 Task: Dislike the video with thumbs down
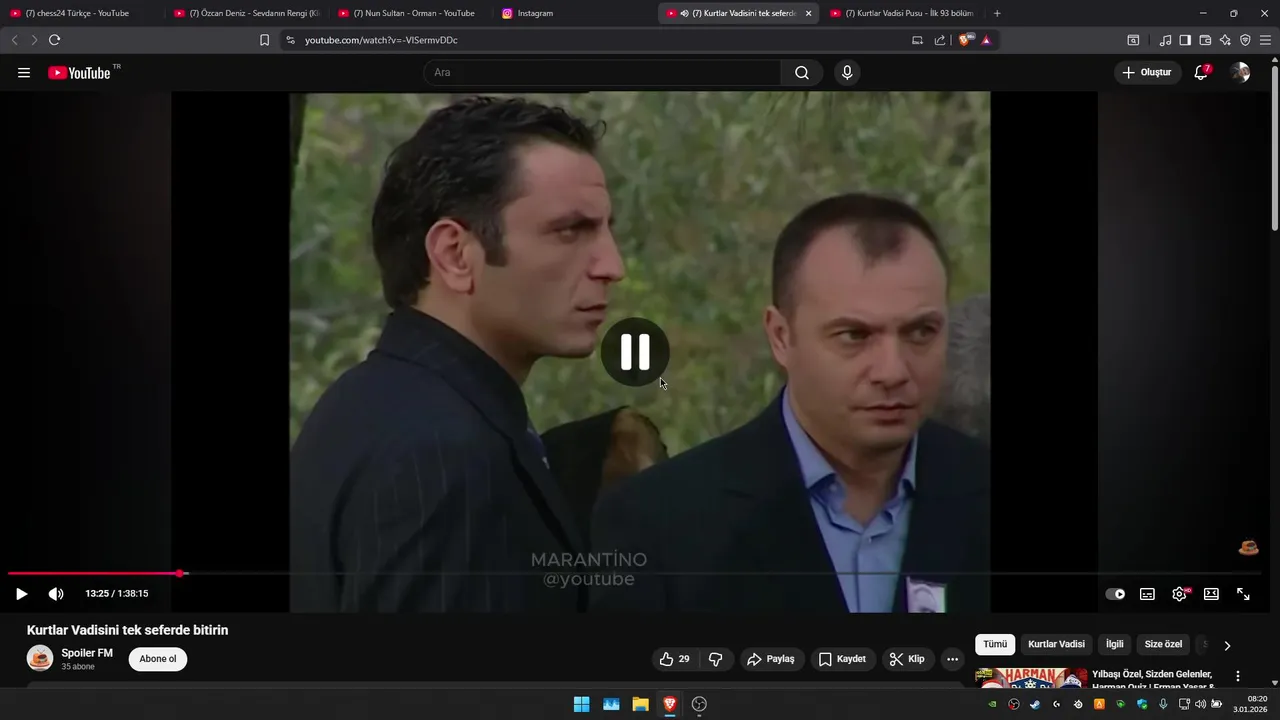pos(716,659)
